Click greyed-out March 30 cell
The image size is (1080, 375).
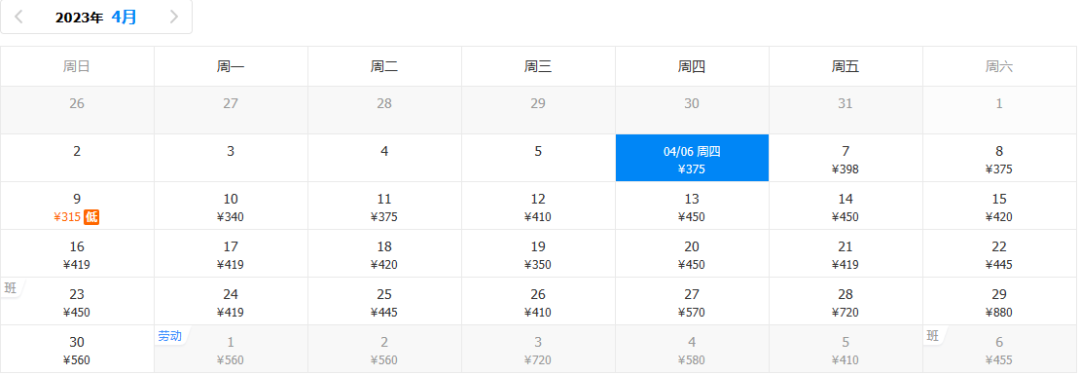click(x=692, y=110)
